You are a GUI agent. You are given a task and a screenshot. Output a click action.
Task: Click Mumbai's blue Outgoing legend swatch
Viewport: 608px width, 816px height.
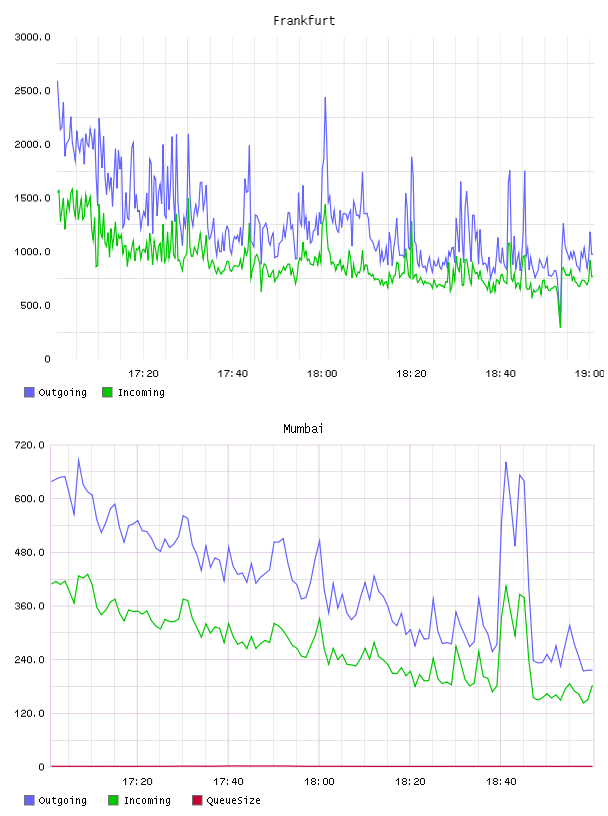29,800
